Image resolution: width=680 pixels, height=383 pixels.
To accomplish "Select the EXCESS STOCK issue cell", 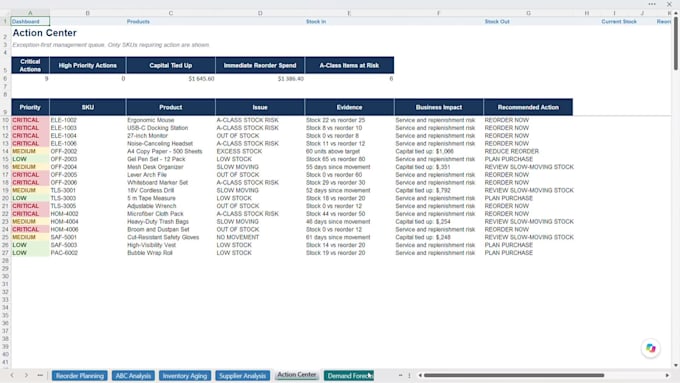I will pos(239,151).
